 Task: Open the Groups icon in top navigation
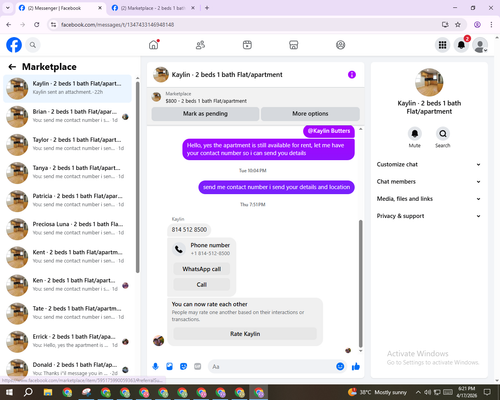[x=340, y=45]
